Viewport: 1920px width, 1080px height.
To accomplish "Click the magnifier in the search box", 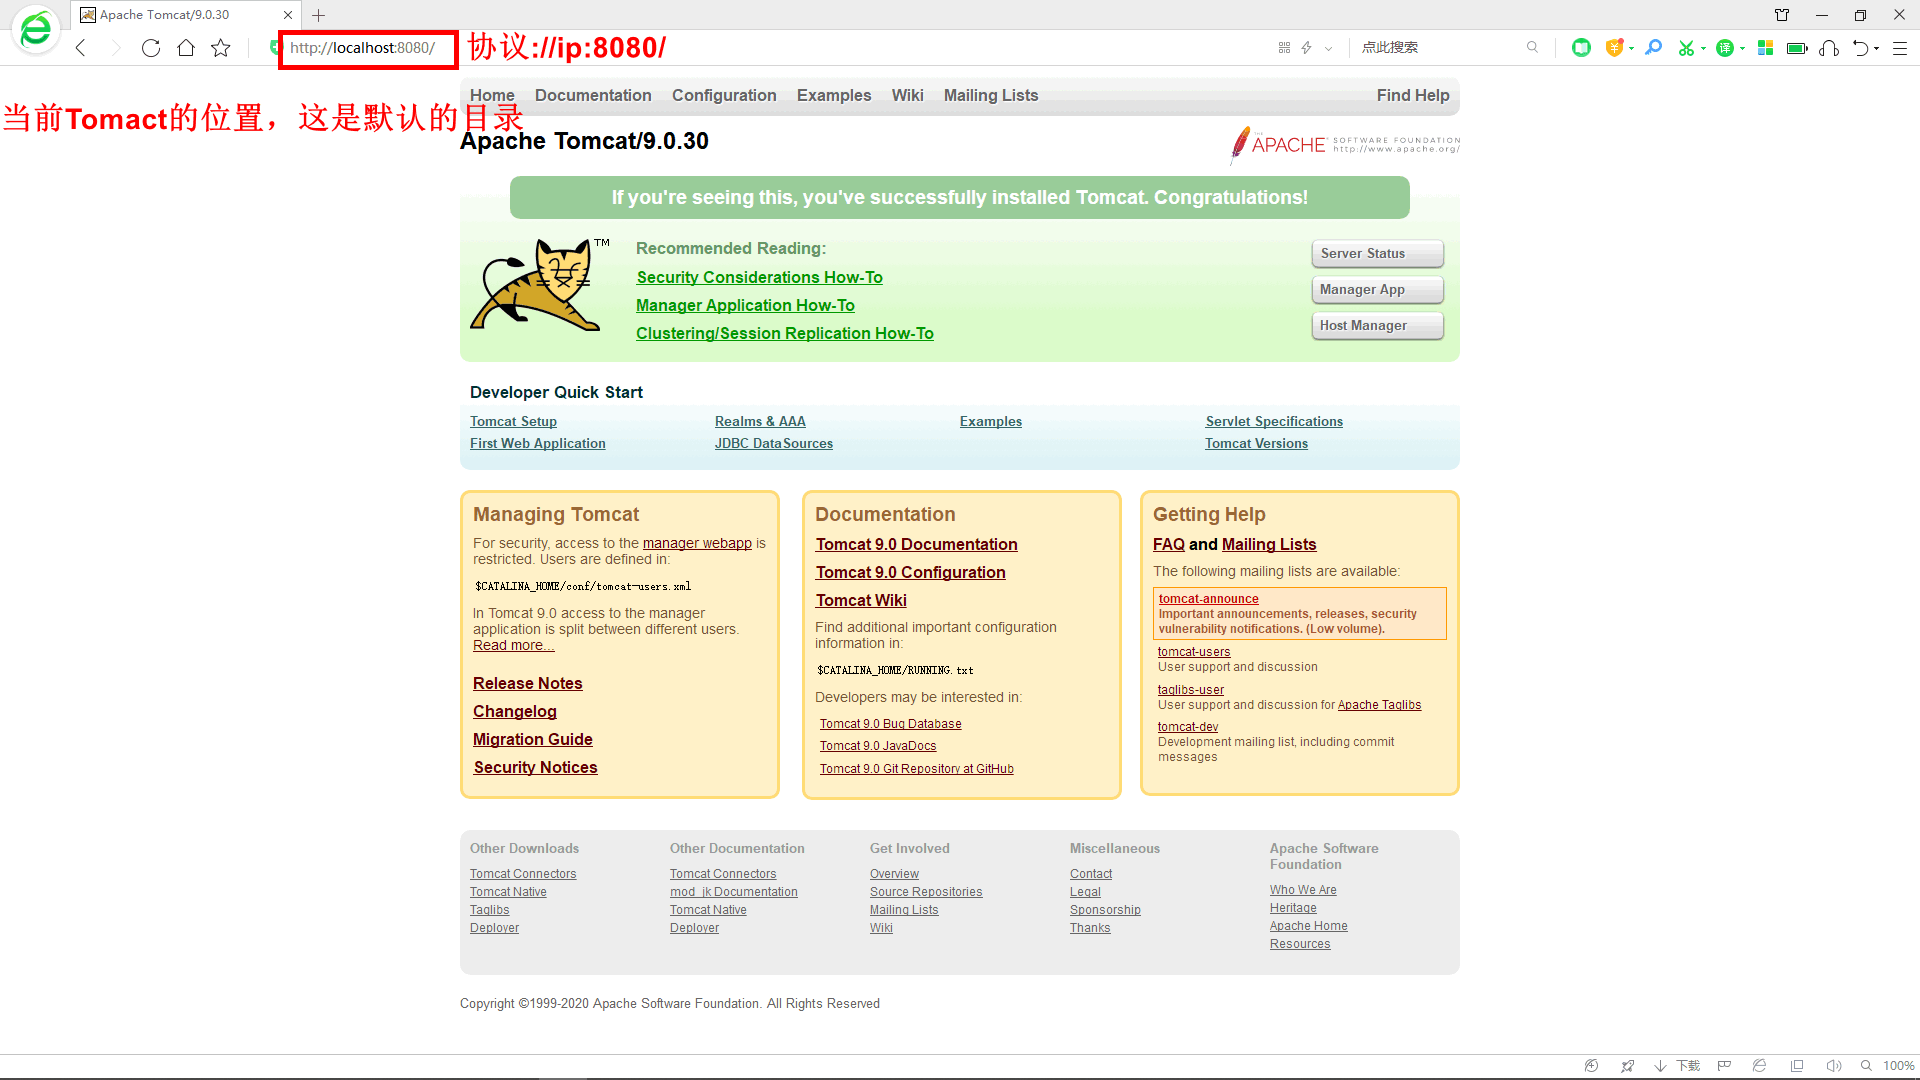I will pos(1532,47).
